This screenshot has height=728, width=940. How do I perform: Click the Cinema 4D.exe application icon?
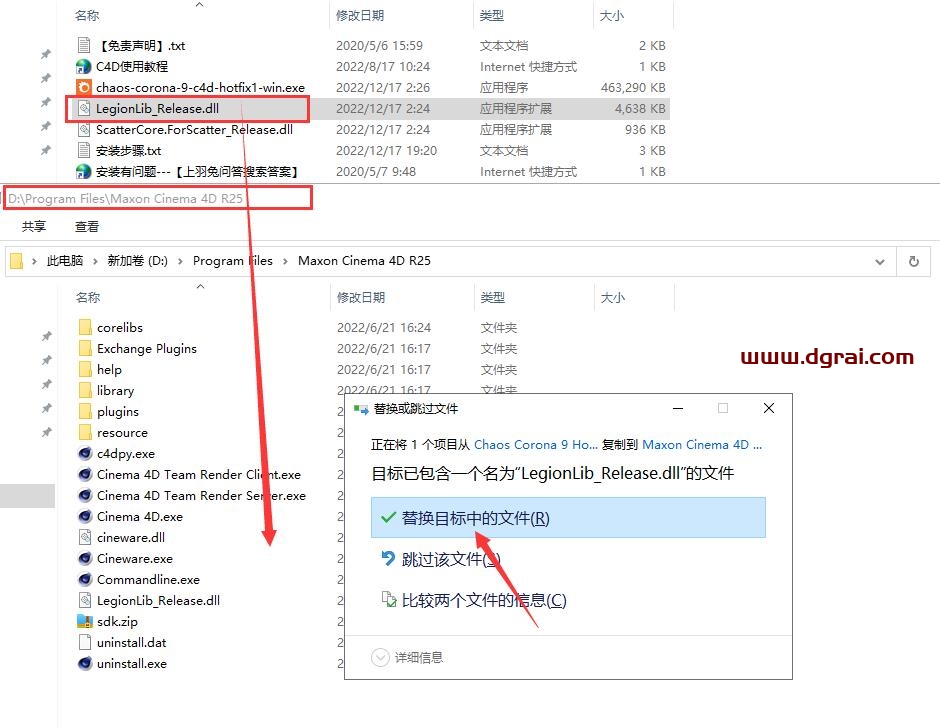[85, 517]
